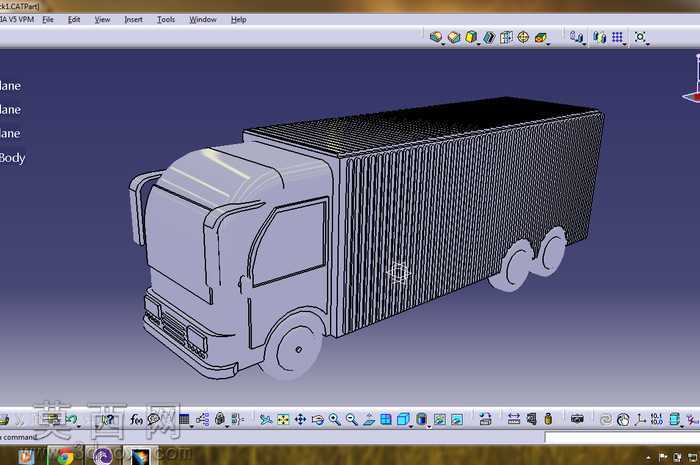The width and height of the screenshot is (700, 465).
Task: Click the Normal View icon
Action: (369, 419)
